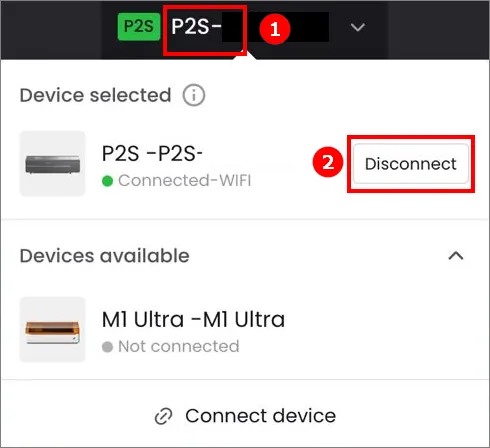
Task: Click the chain link icon beside Connect device
Action: click(x=163, y=416)
